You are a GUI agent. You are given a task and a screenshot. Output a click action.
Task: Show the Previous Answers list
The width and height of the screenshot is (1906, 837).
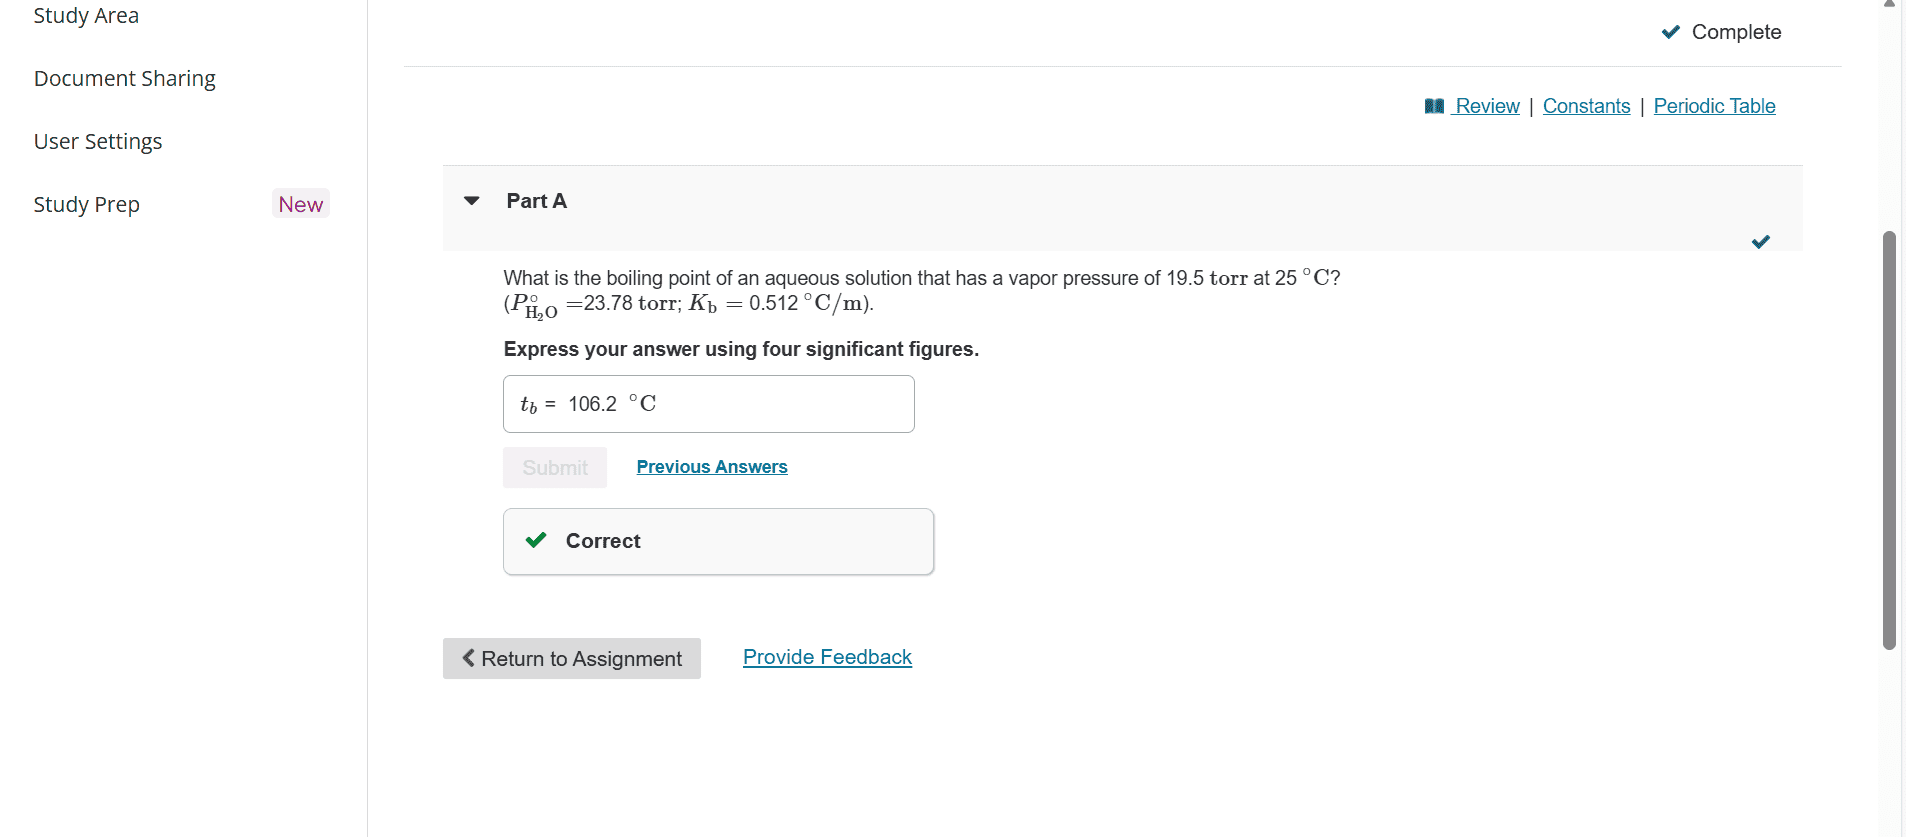click(711, 466)
